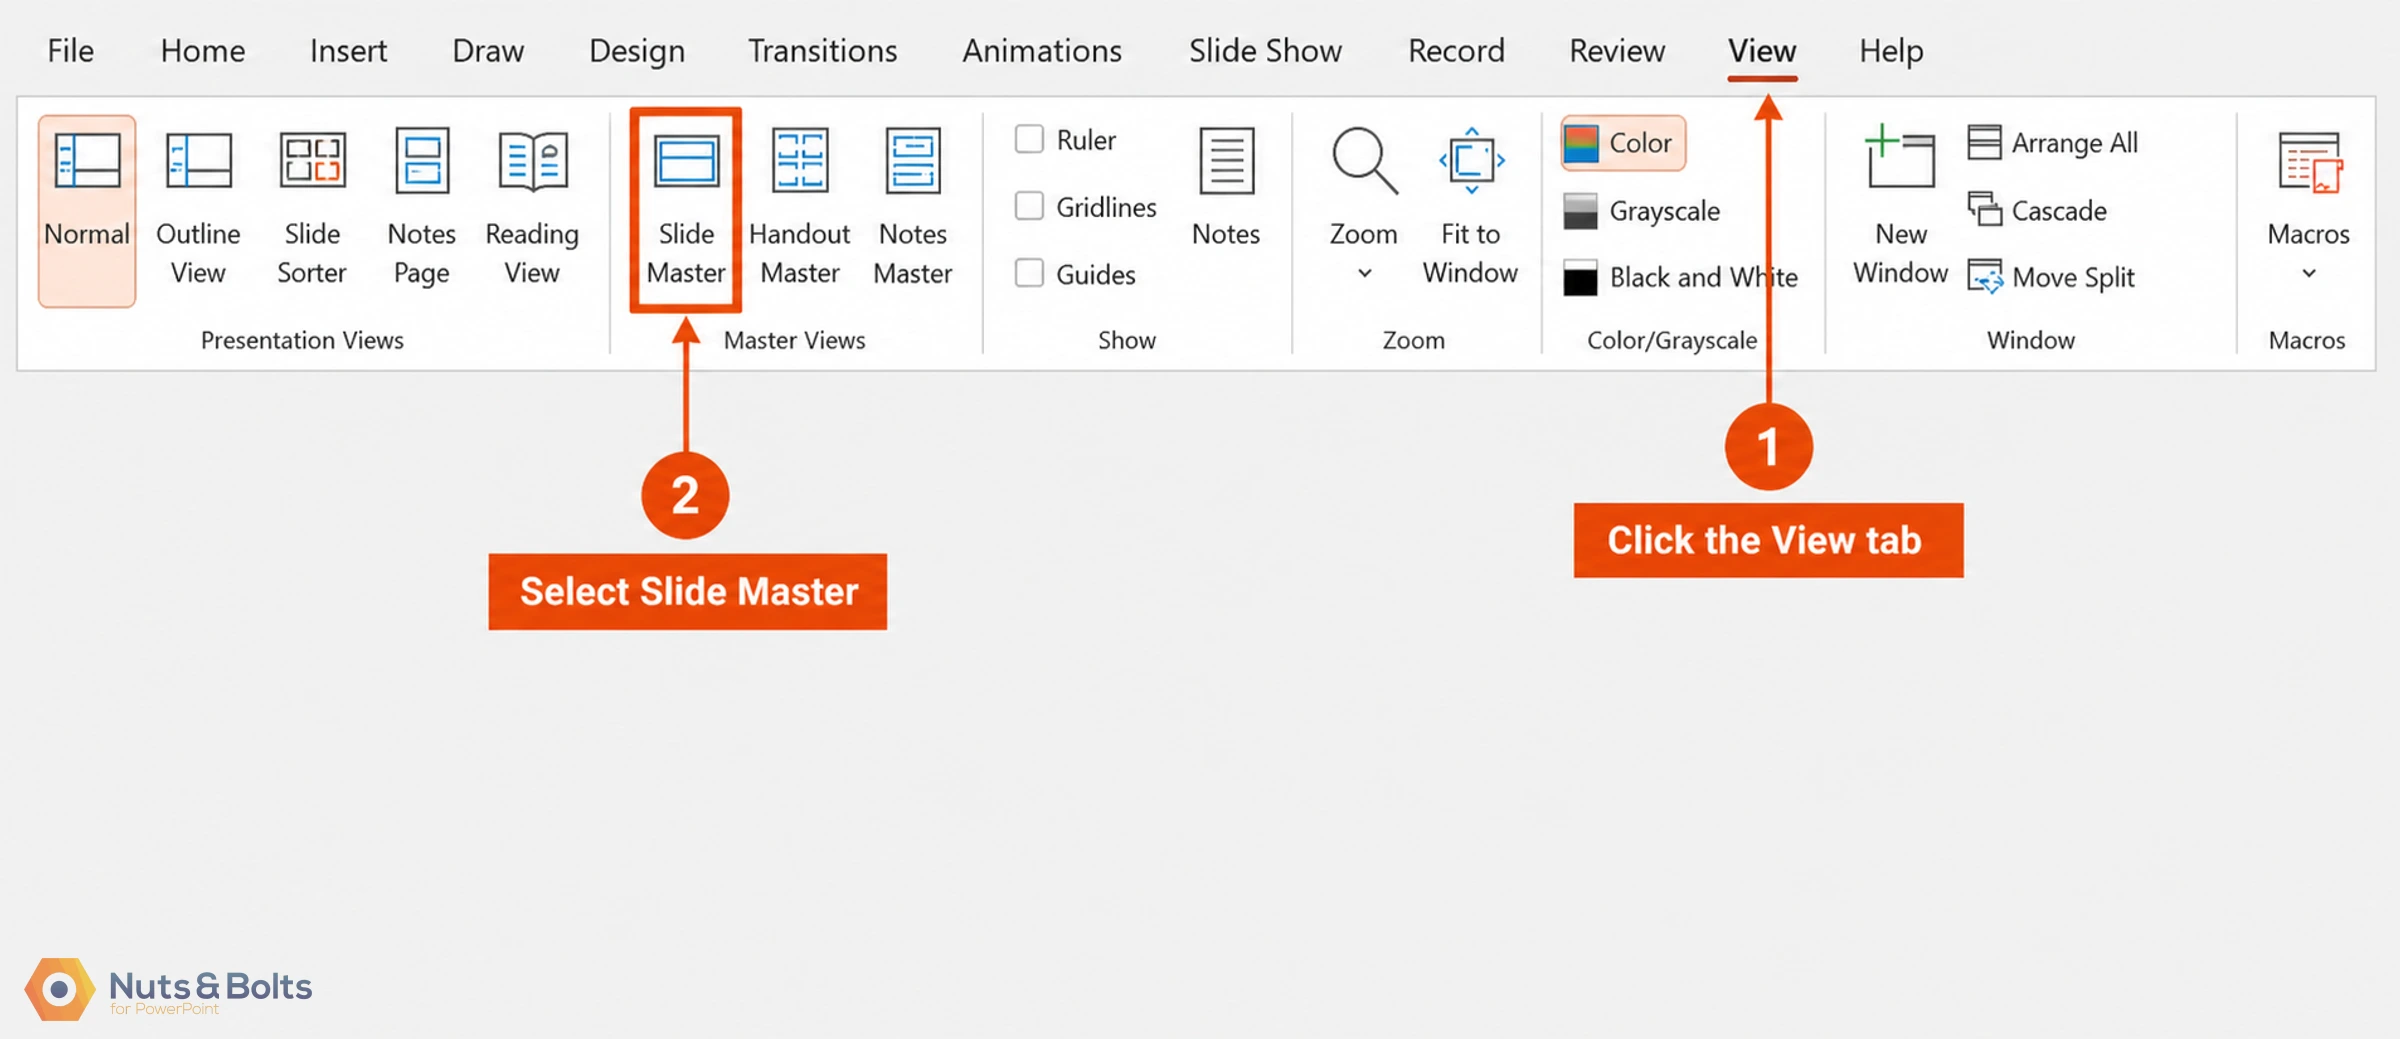Enable the Gridlines checkbox
Screen dimensions: 2400x1039
1029,206
